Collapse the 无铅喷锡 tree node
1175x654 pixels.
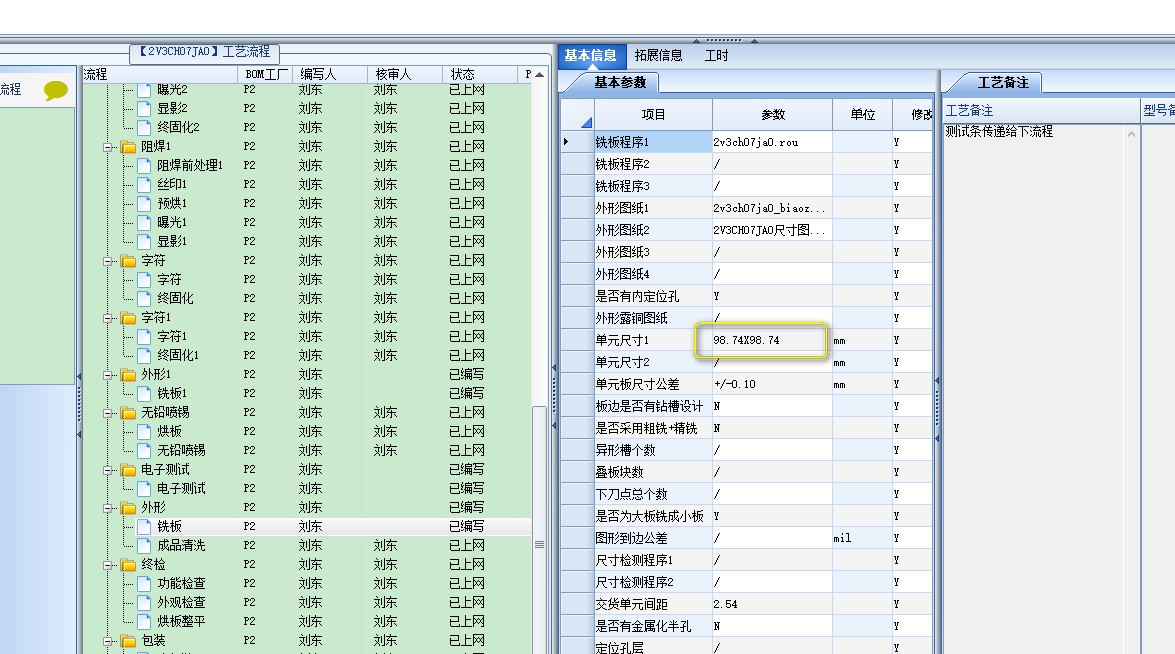click(x=108, y=414)
